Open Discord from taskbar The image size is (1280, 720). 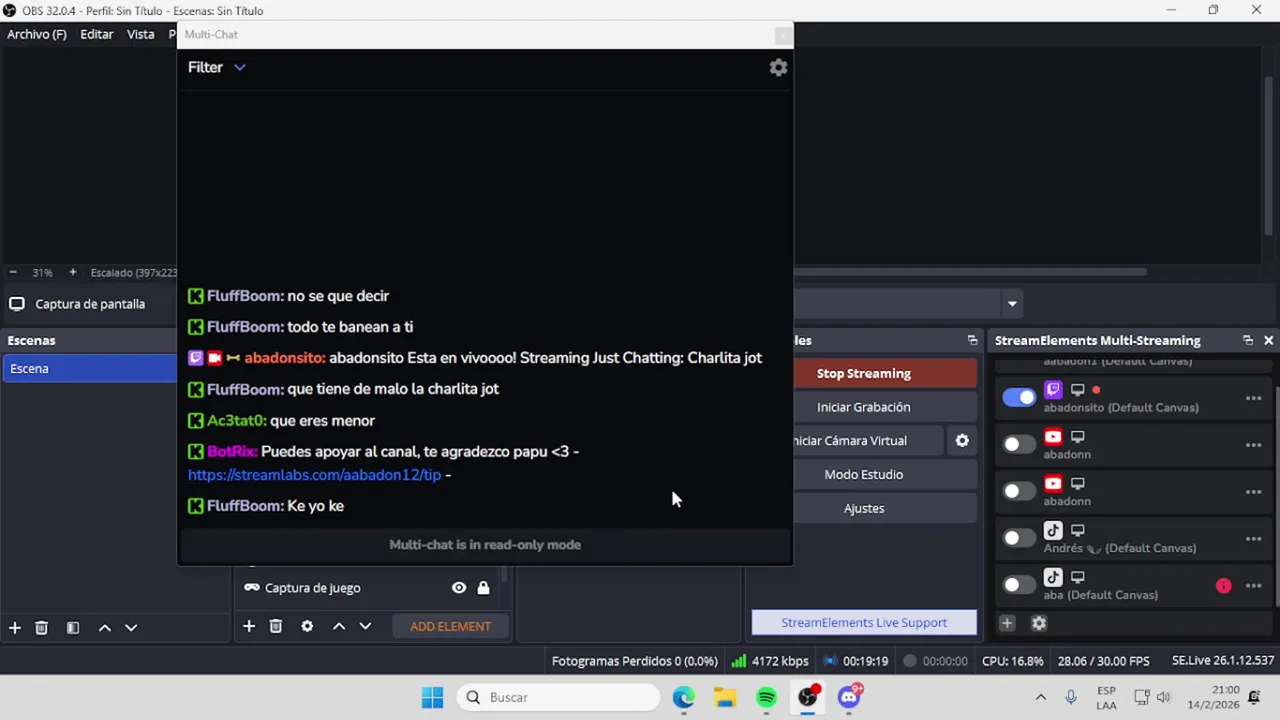click(849, 697)
